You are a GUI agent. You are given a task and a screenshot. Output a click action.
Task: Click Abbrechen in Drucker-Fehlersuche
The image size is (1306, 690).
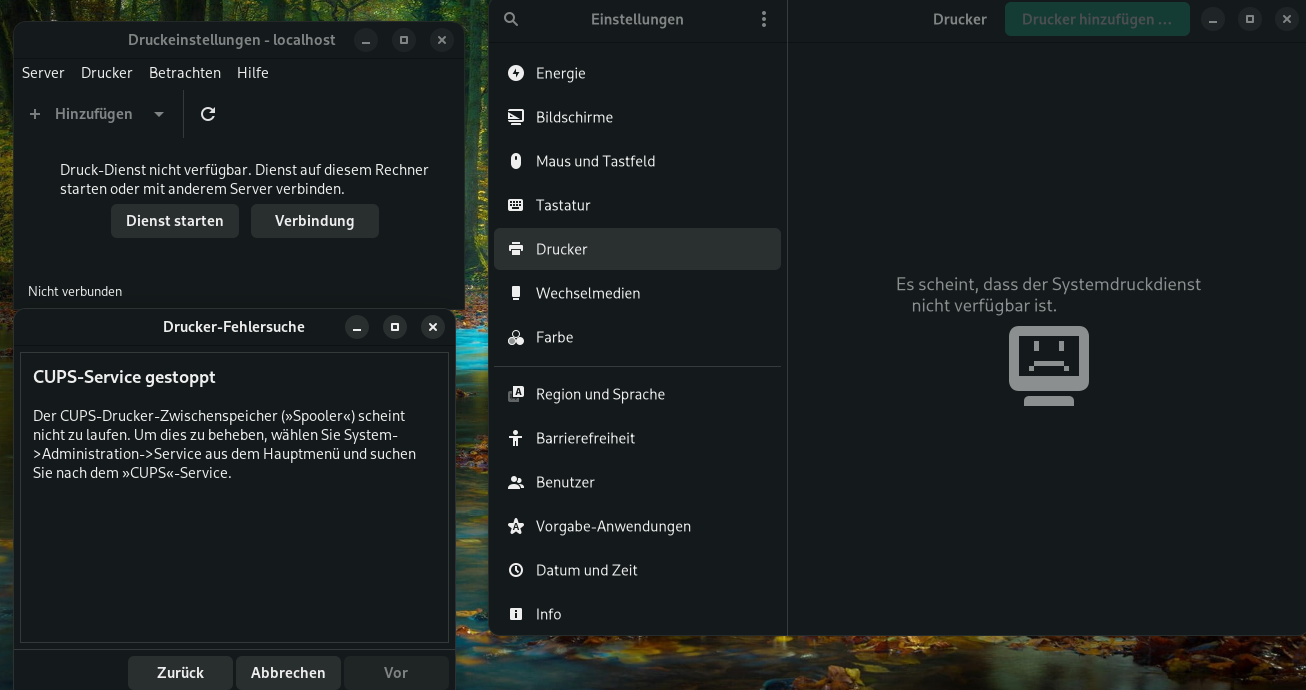pyautogui.click(x=288, y=673)
